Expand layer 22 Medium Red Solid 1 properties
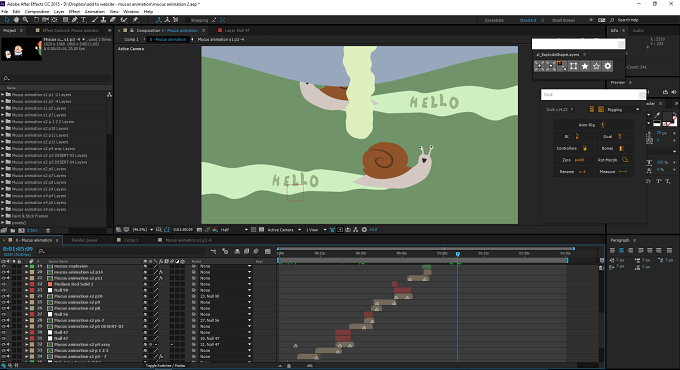This screenshot has height=370, width=680. (26, 284)
